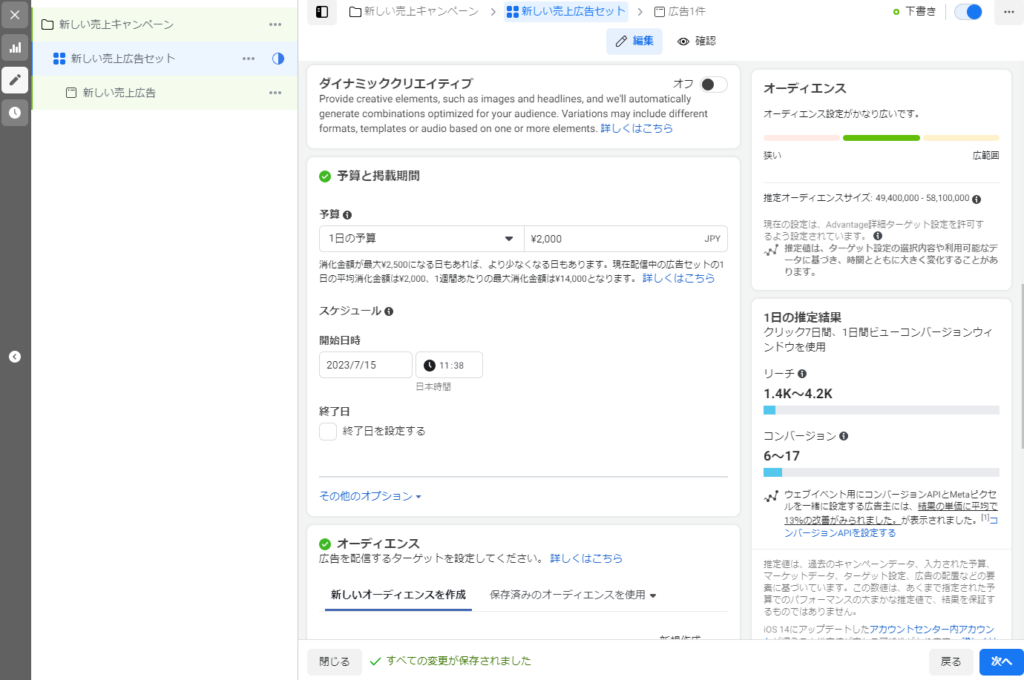This screenshot has width=1024, height=680.
Task: Click the 開始日時 date field
Action: (365, 365)
